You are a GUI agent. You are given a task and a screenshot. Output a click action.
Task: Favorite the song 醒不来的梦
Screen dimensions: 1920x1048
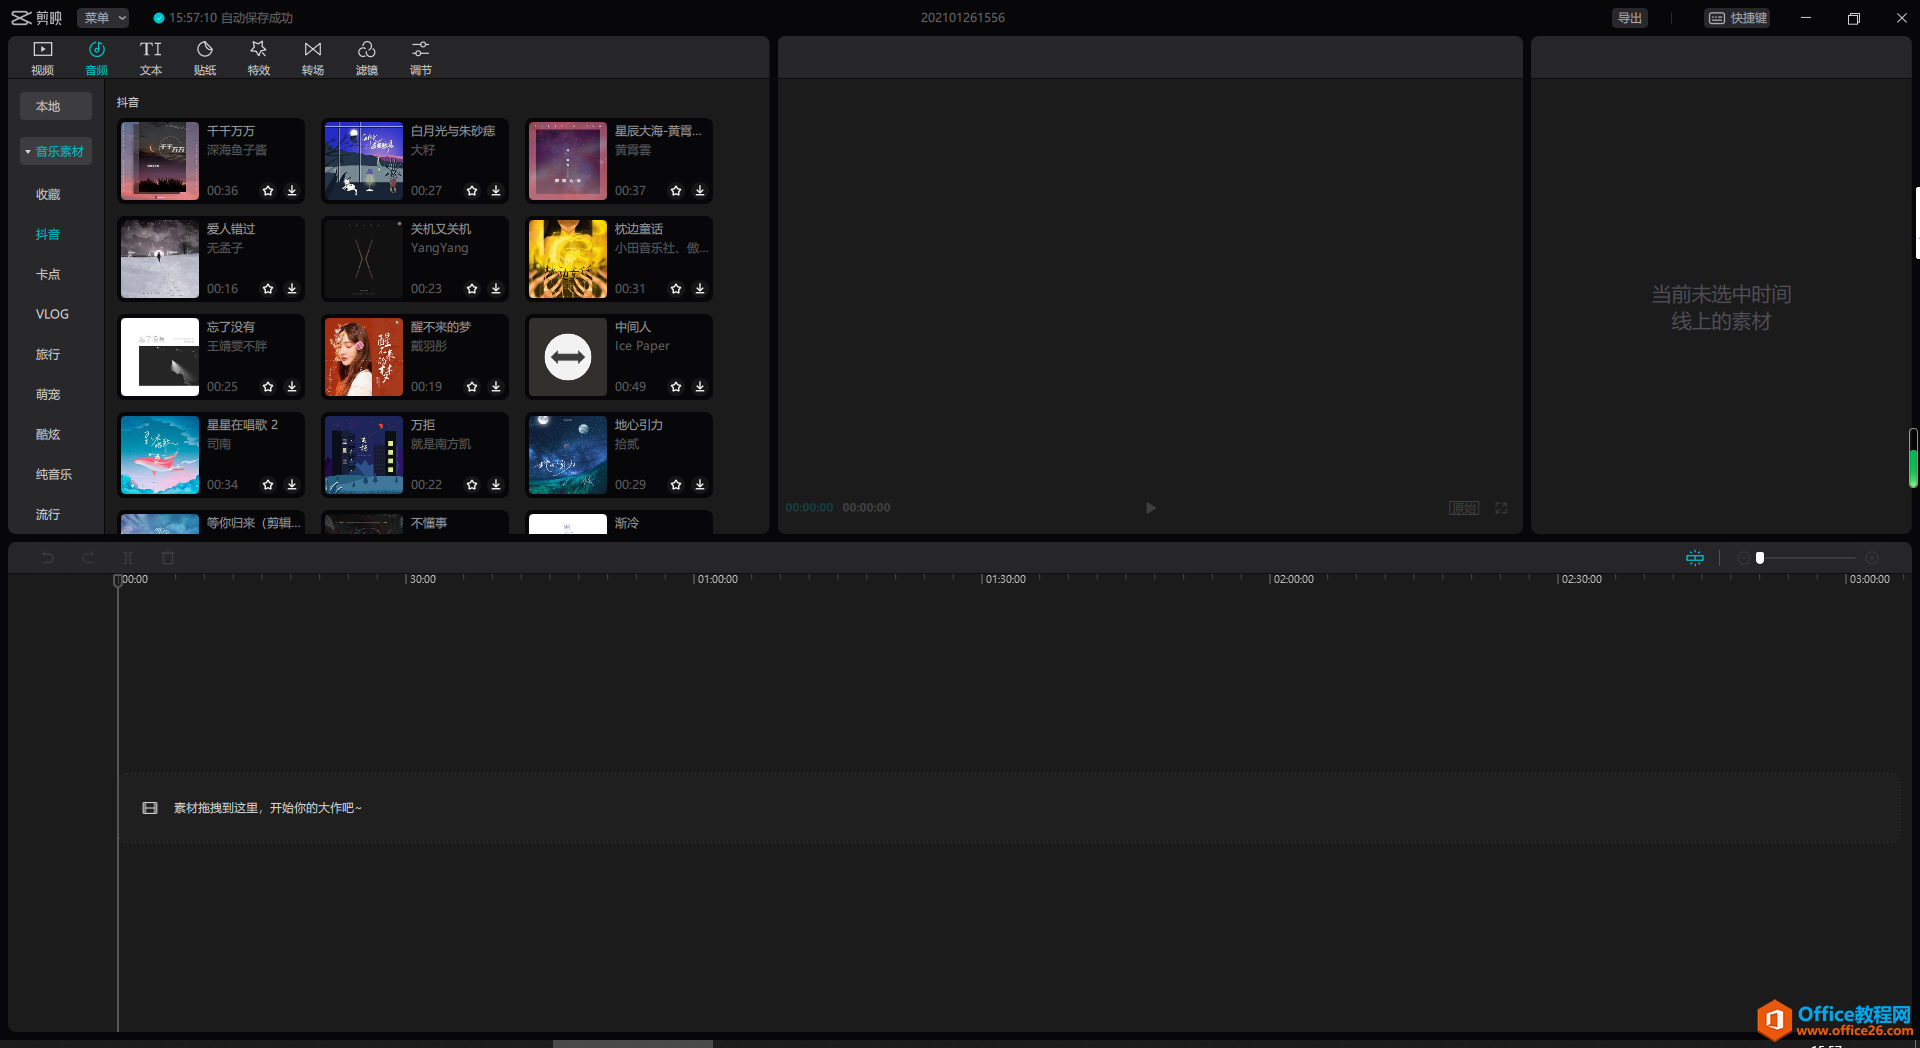tap(472, 387)
